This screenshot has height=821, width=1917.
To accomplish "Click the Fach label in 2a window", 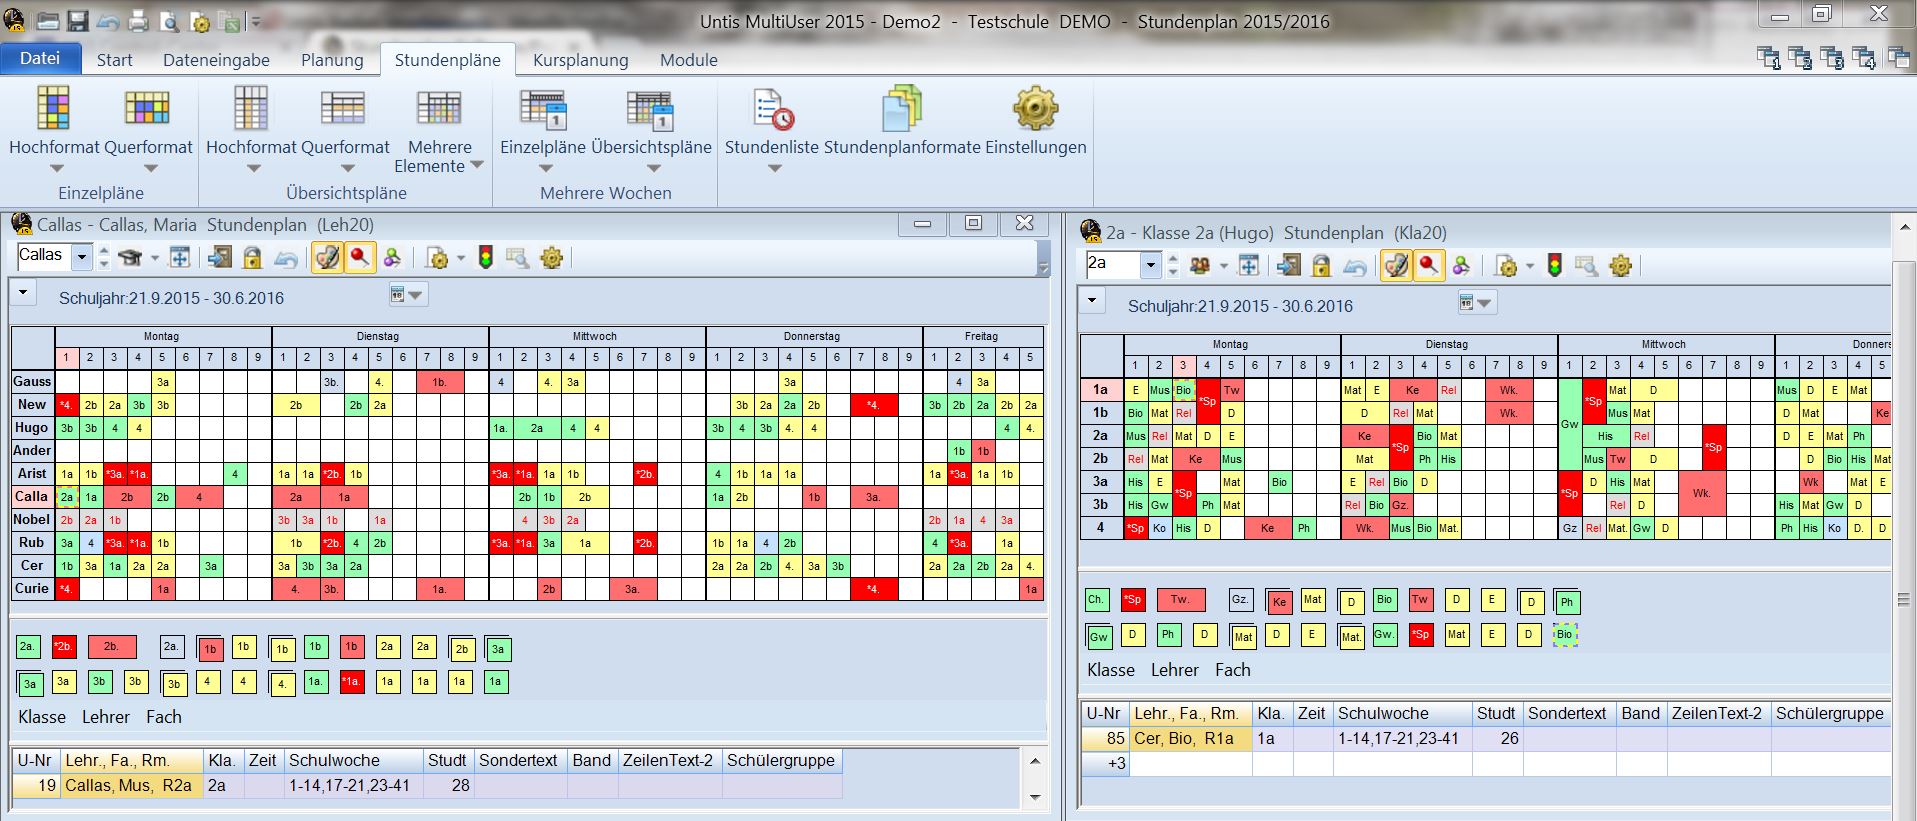I will [x=1232, y=670].
